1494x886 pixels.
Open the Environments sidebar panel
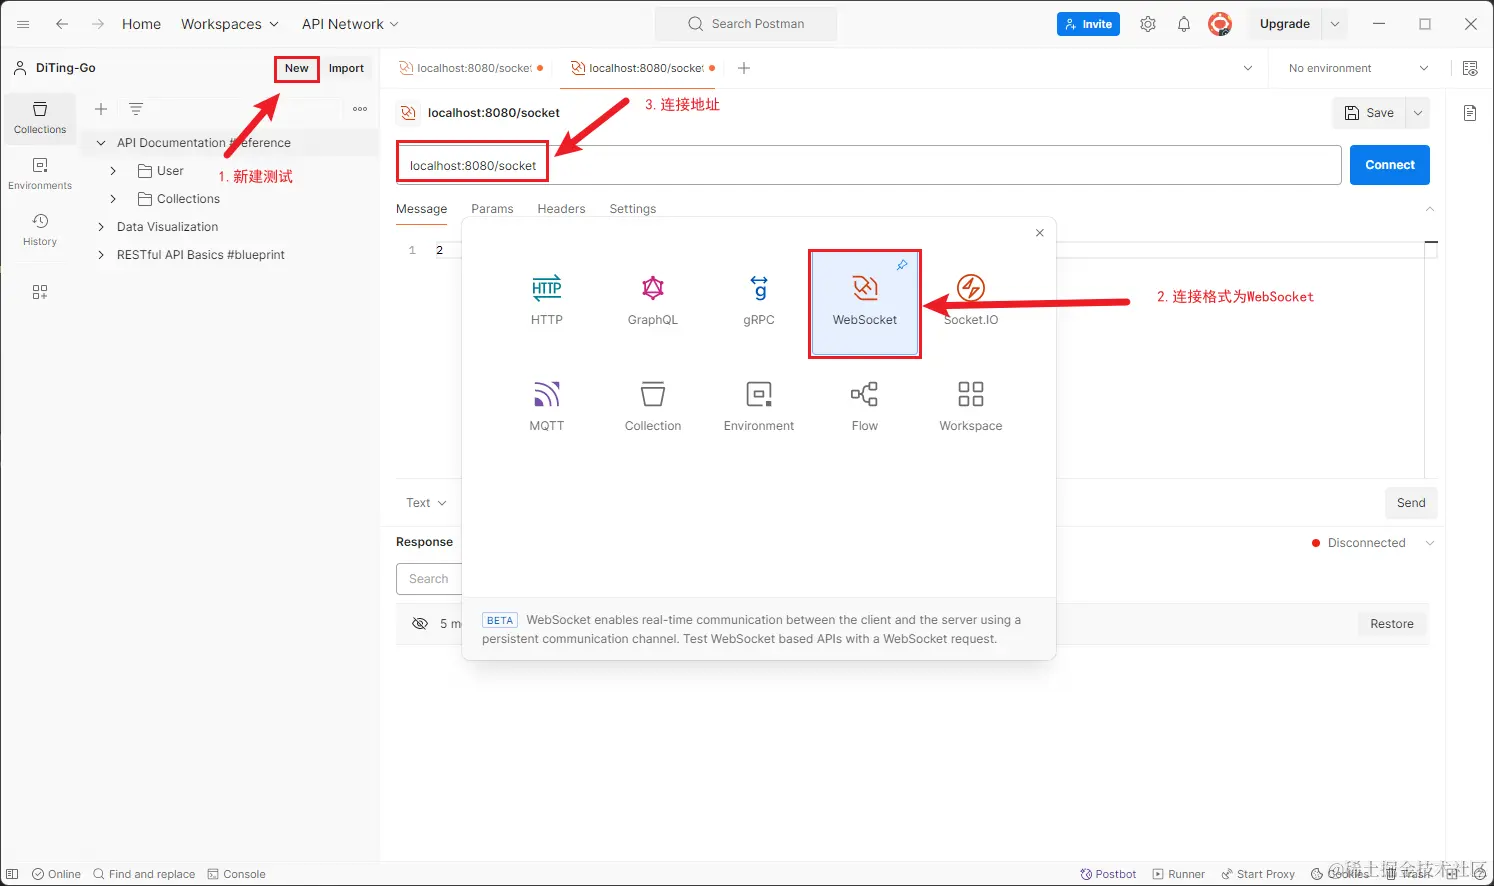40,174
